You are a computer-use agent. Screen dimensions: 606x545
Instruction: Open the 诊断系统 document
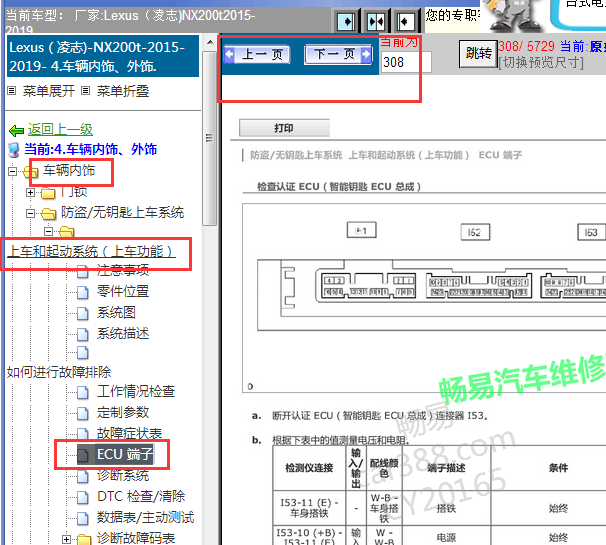(x=123, y=475)
